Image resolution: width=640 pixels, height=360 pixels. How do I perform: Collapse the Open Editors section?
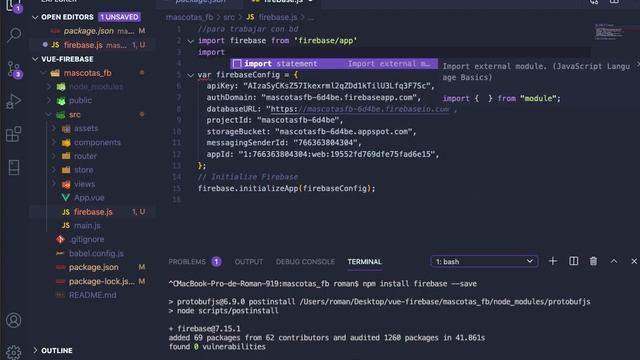[35, 17]
